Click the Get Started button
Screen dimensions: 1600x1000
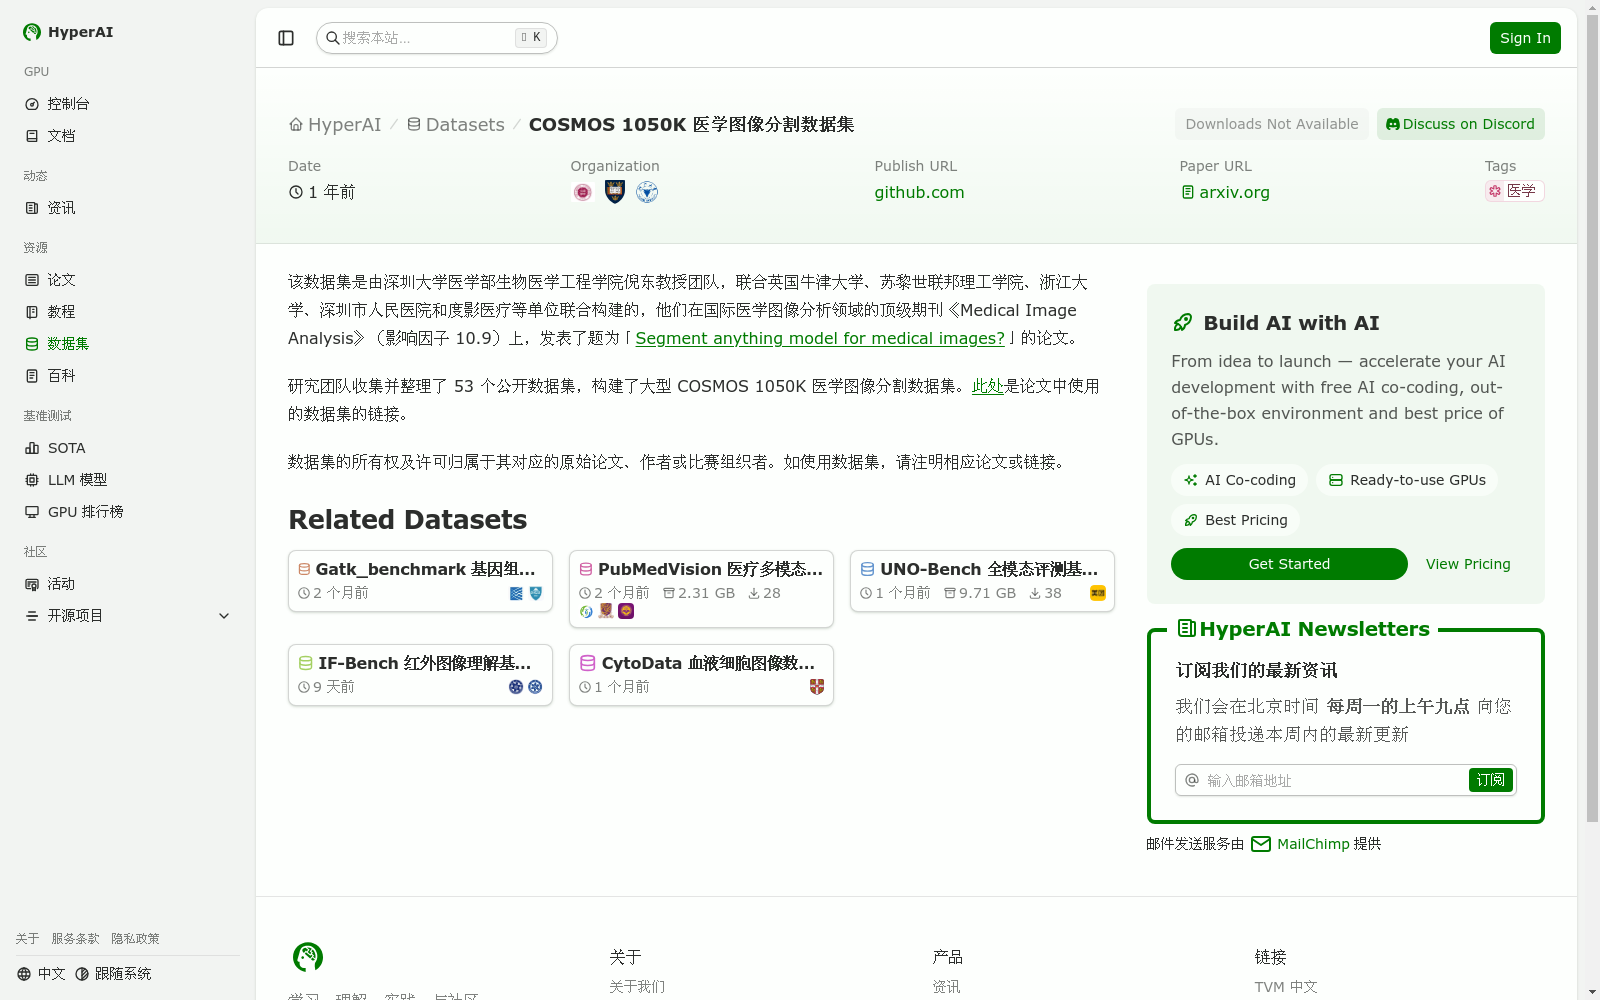coord(1289,564)
